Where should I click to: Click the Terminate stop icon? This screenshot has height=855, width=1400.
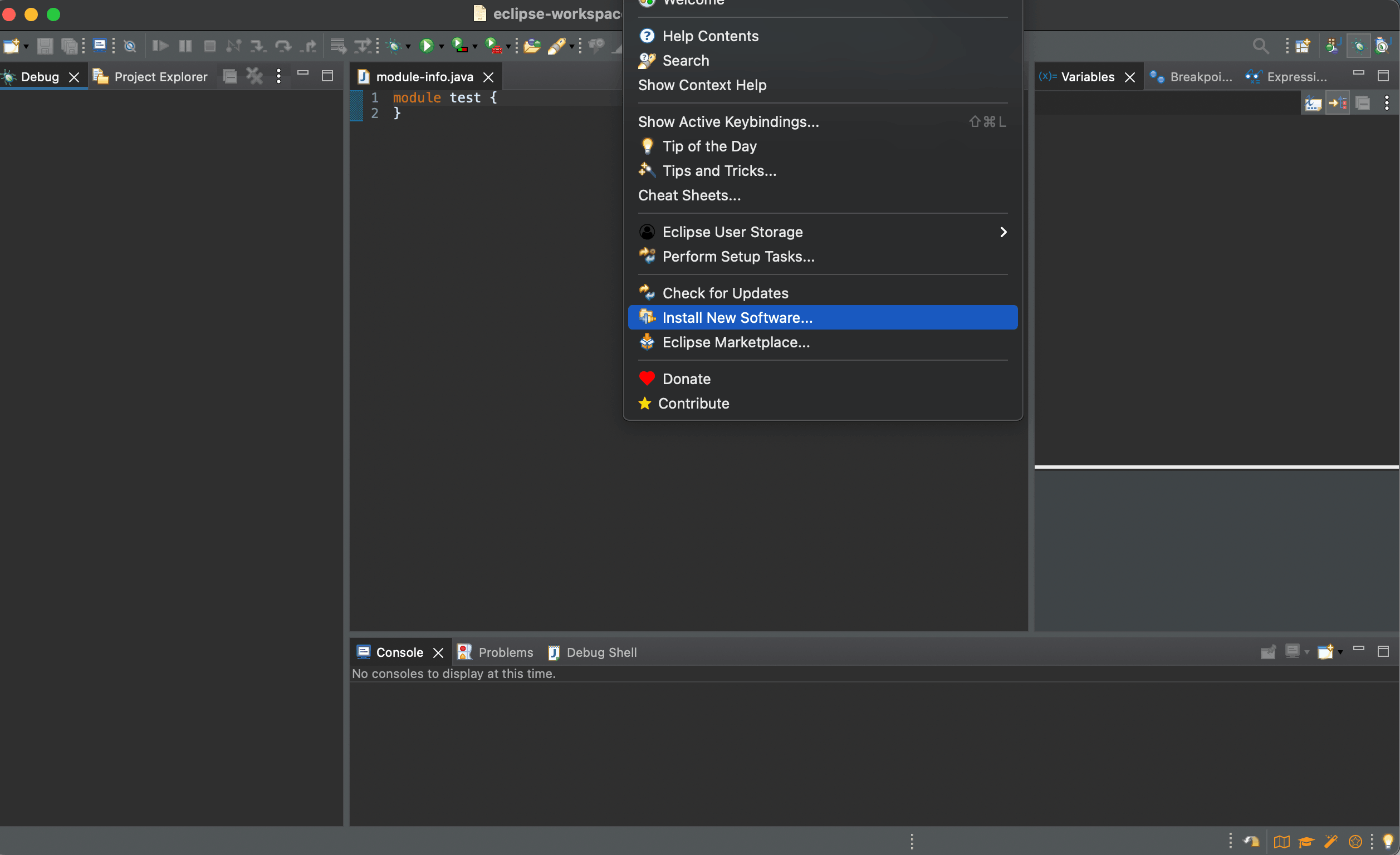210,46
